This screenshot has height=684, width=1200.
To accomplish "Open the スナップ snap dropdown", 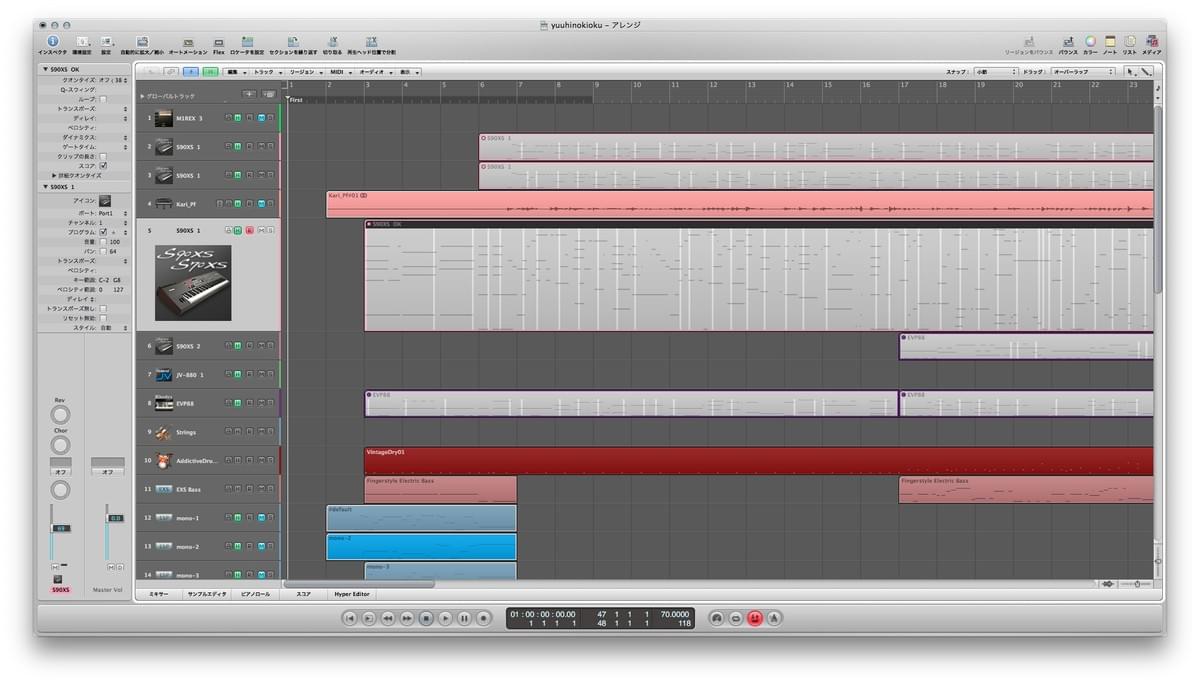I will tap(996, 72).
